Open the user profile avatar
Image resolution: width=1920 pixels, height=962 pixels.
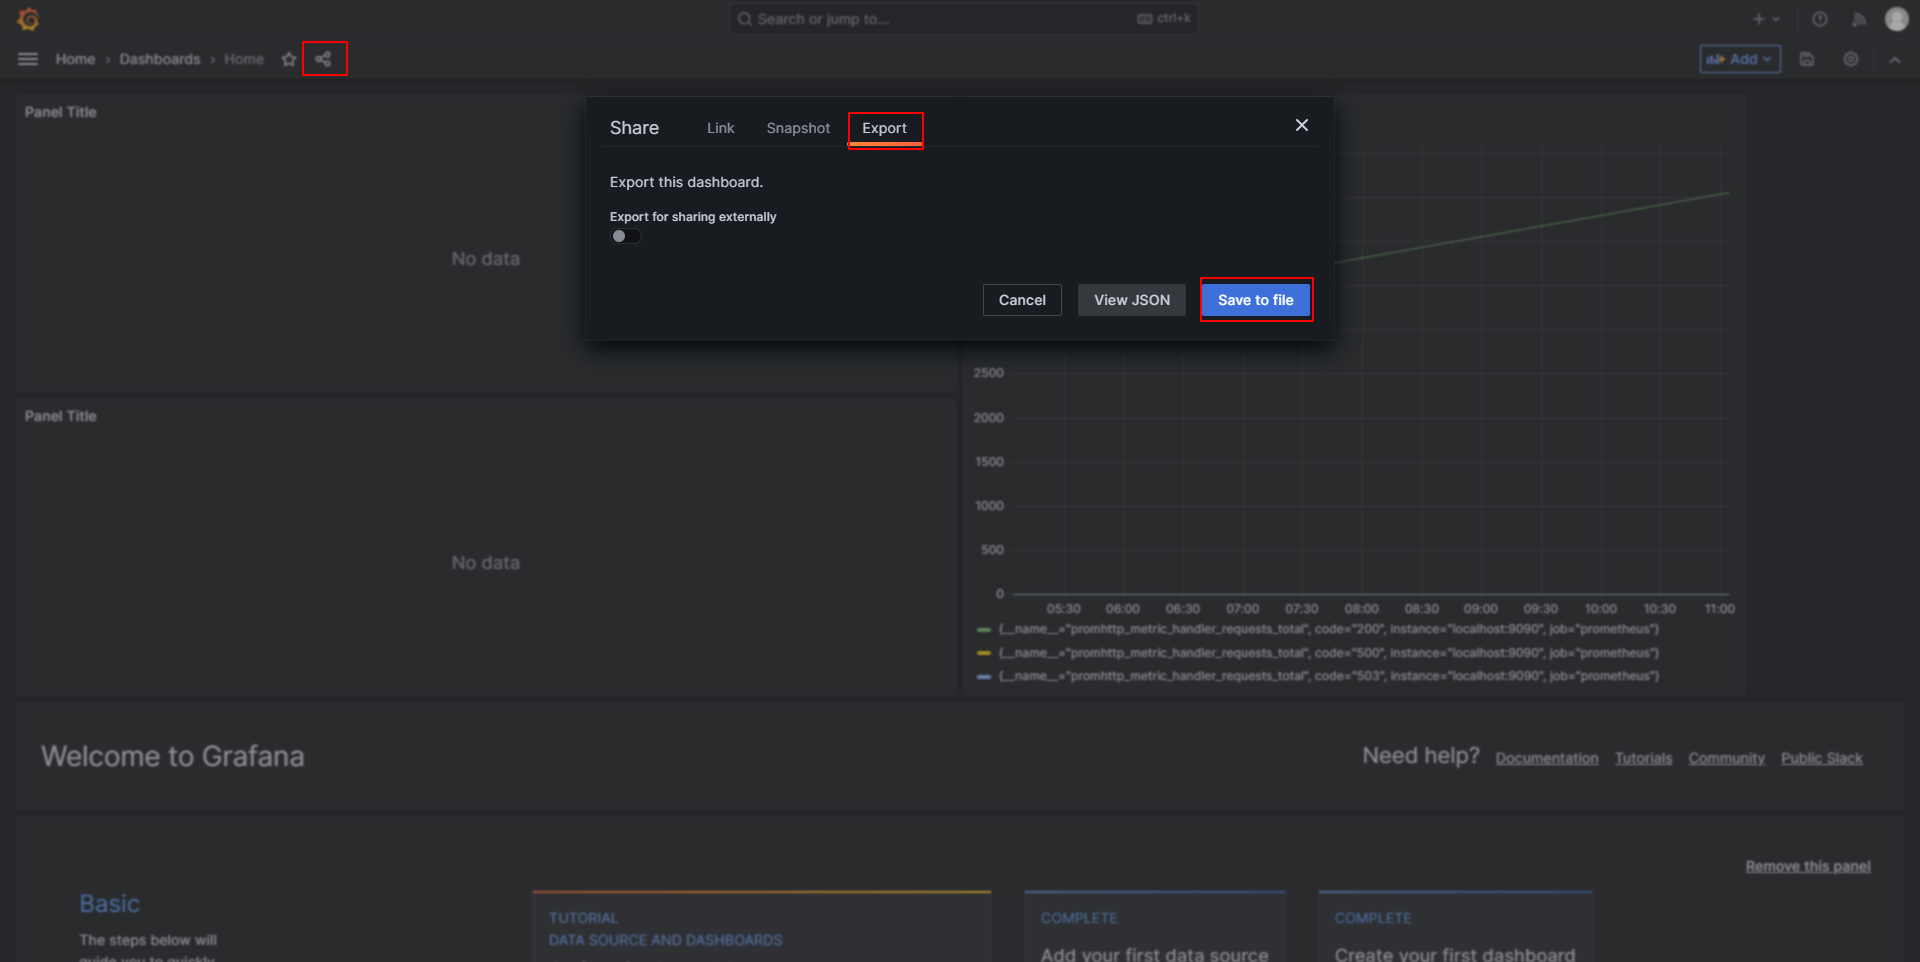coord(1897,19)
